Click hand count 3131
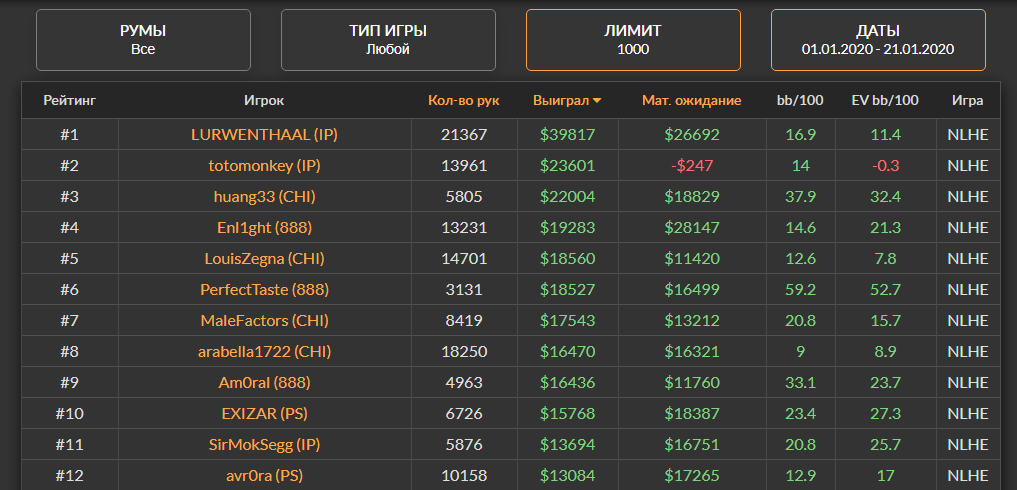1017x490 pixels. 464,289
